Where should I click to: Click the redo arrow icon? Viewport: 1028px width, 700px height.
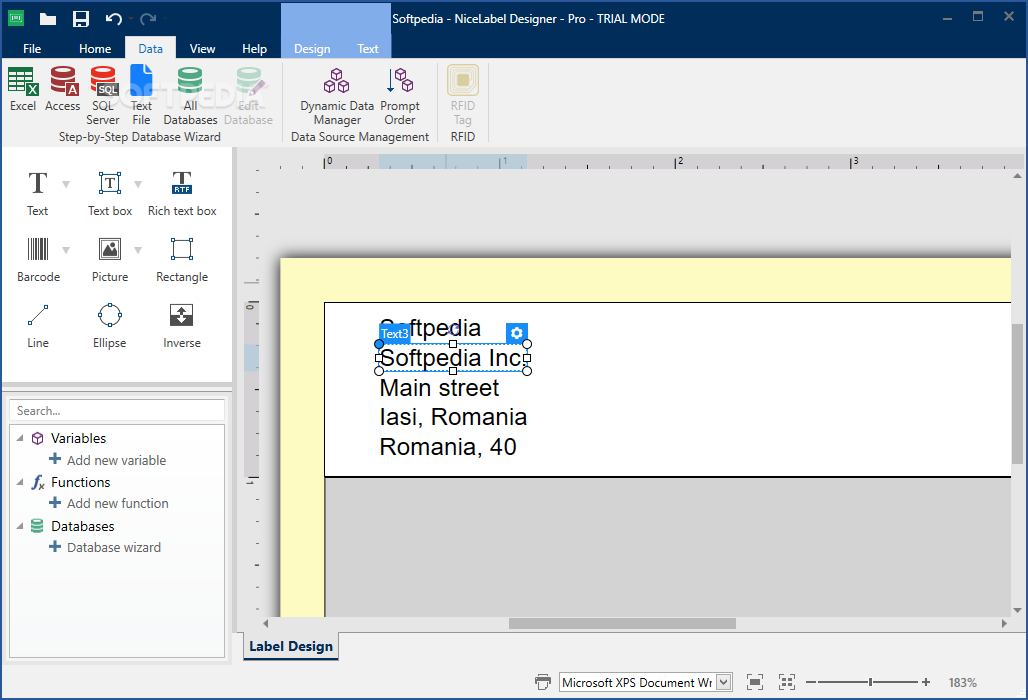coord(148,18)
